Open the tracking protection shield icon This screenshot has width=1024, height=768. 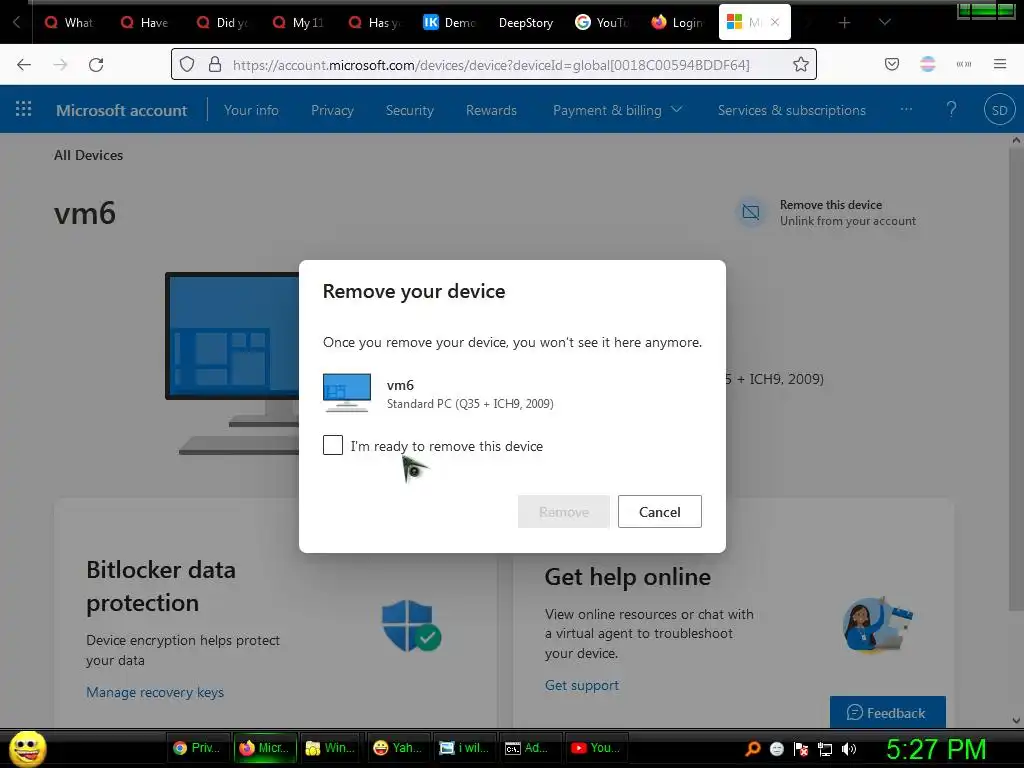click(187, 64)
